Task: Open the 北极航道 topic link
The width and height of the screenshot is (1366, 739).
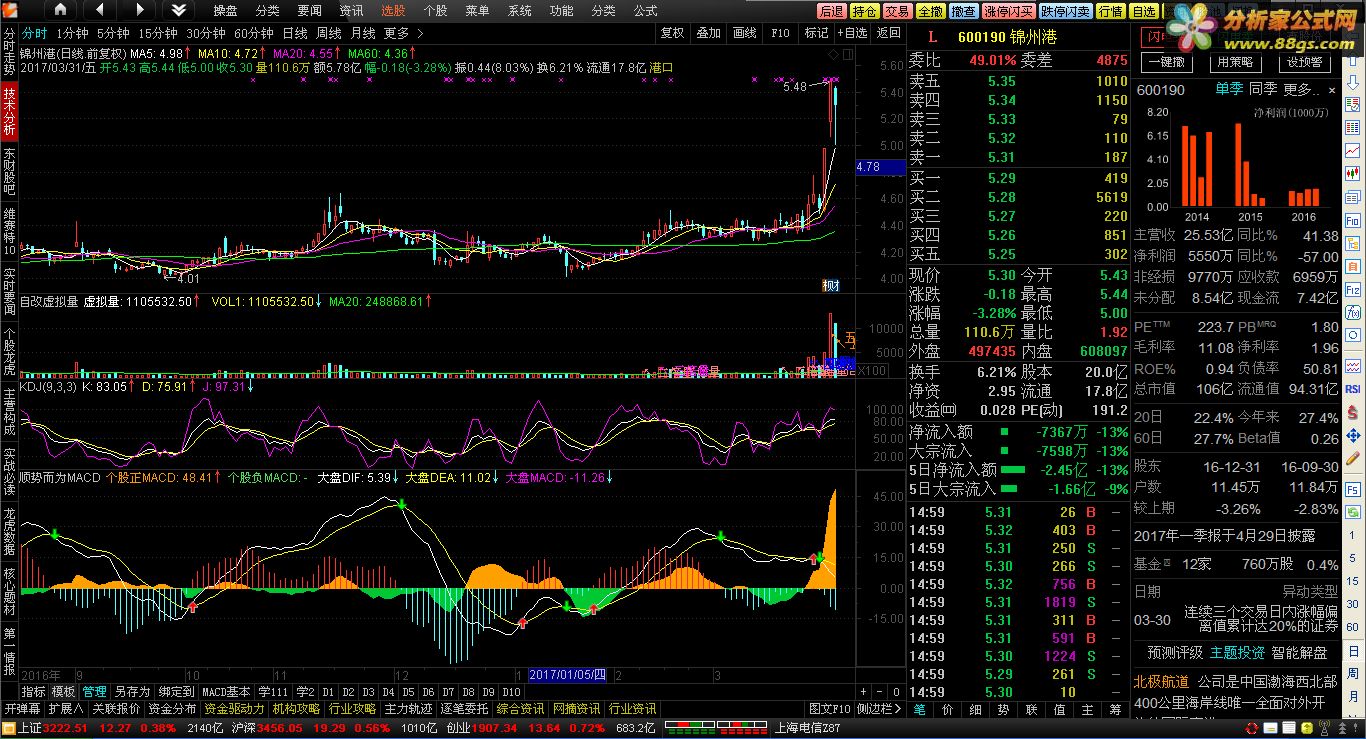Action: 1161,681
